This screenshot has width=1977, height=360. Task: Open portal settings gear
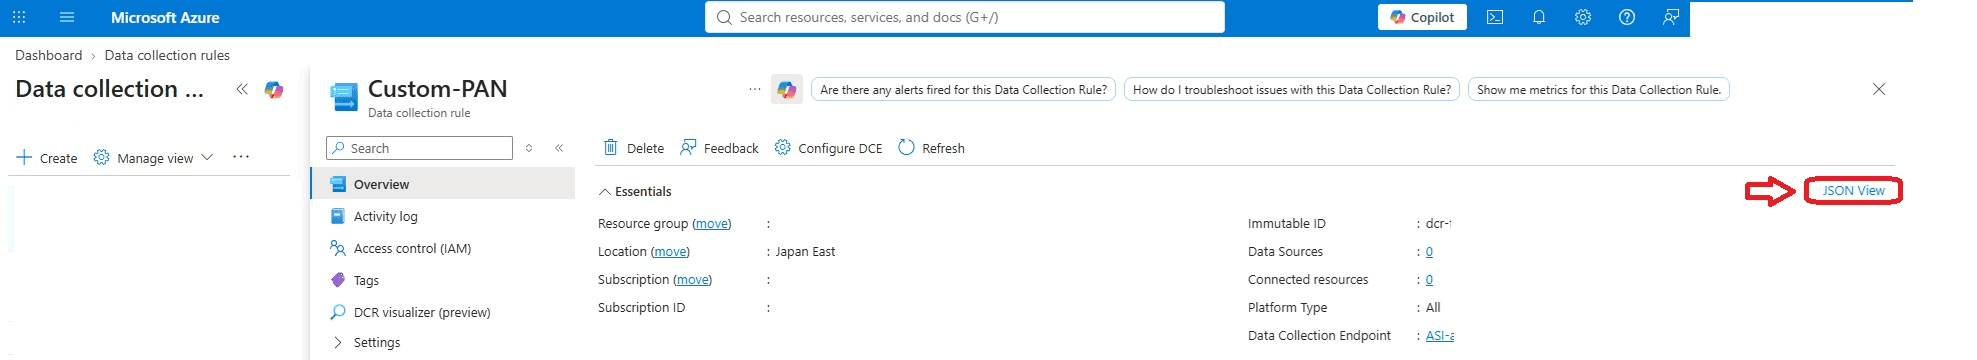coord(1583,17)
